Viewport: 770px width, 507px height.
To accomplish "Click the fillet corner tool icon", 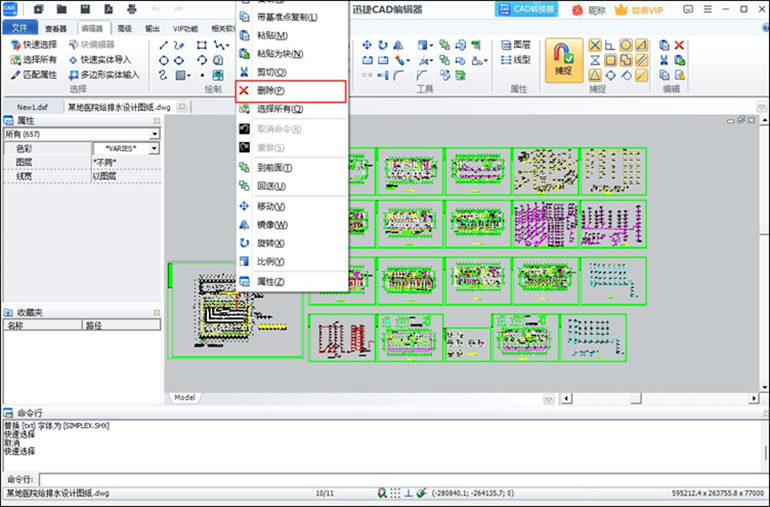I will coord(398,75).
